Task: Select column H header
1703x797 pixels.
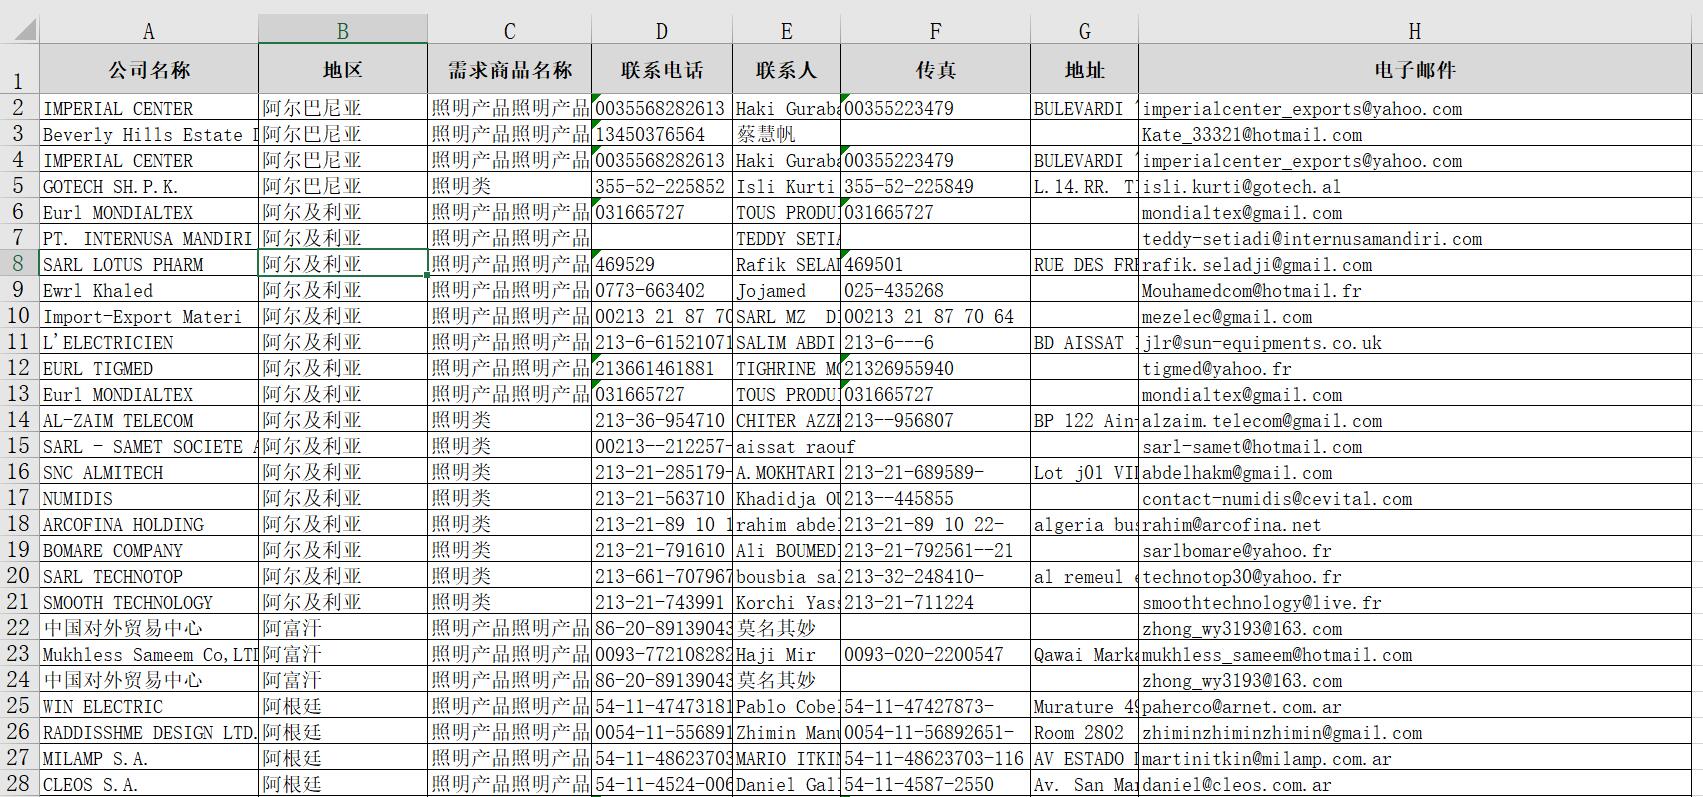Action: [x=1414, y=30]
